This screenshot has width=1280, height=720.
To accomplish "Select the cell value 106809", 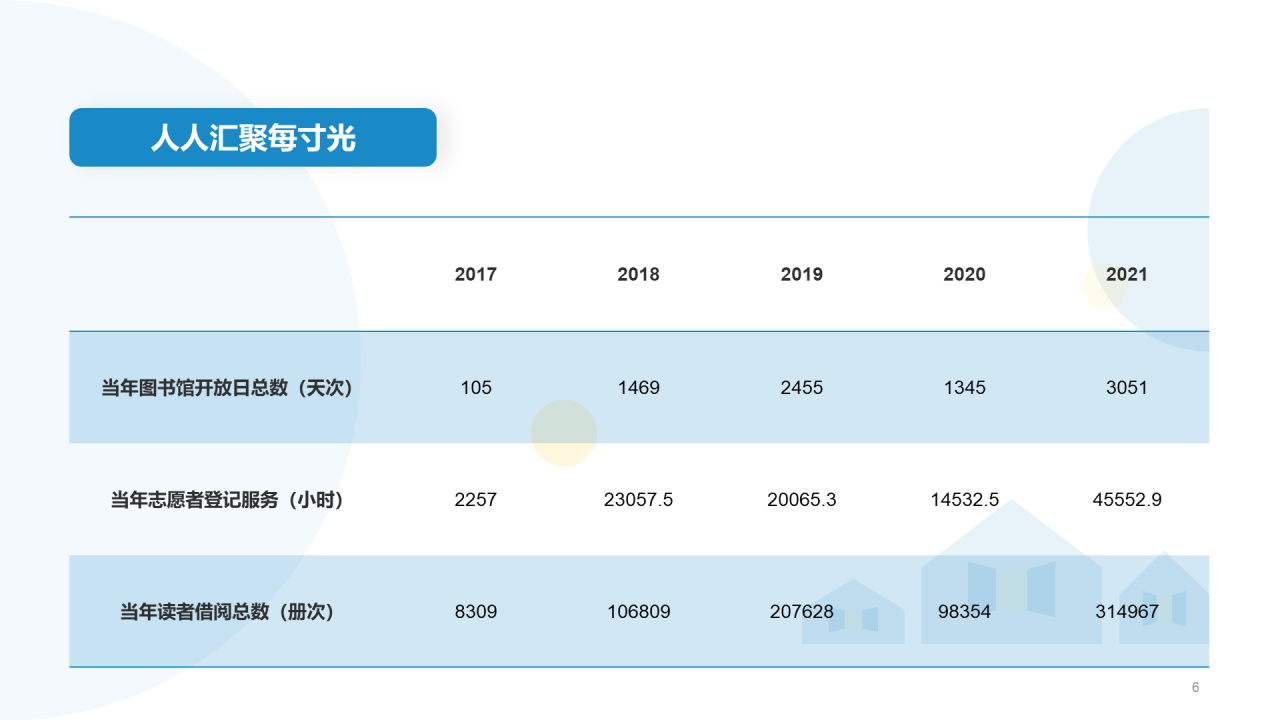I will click(639, 612).
